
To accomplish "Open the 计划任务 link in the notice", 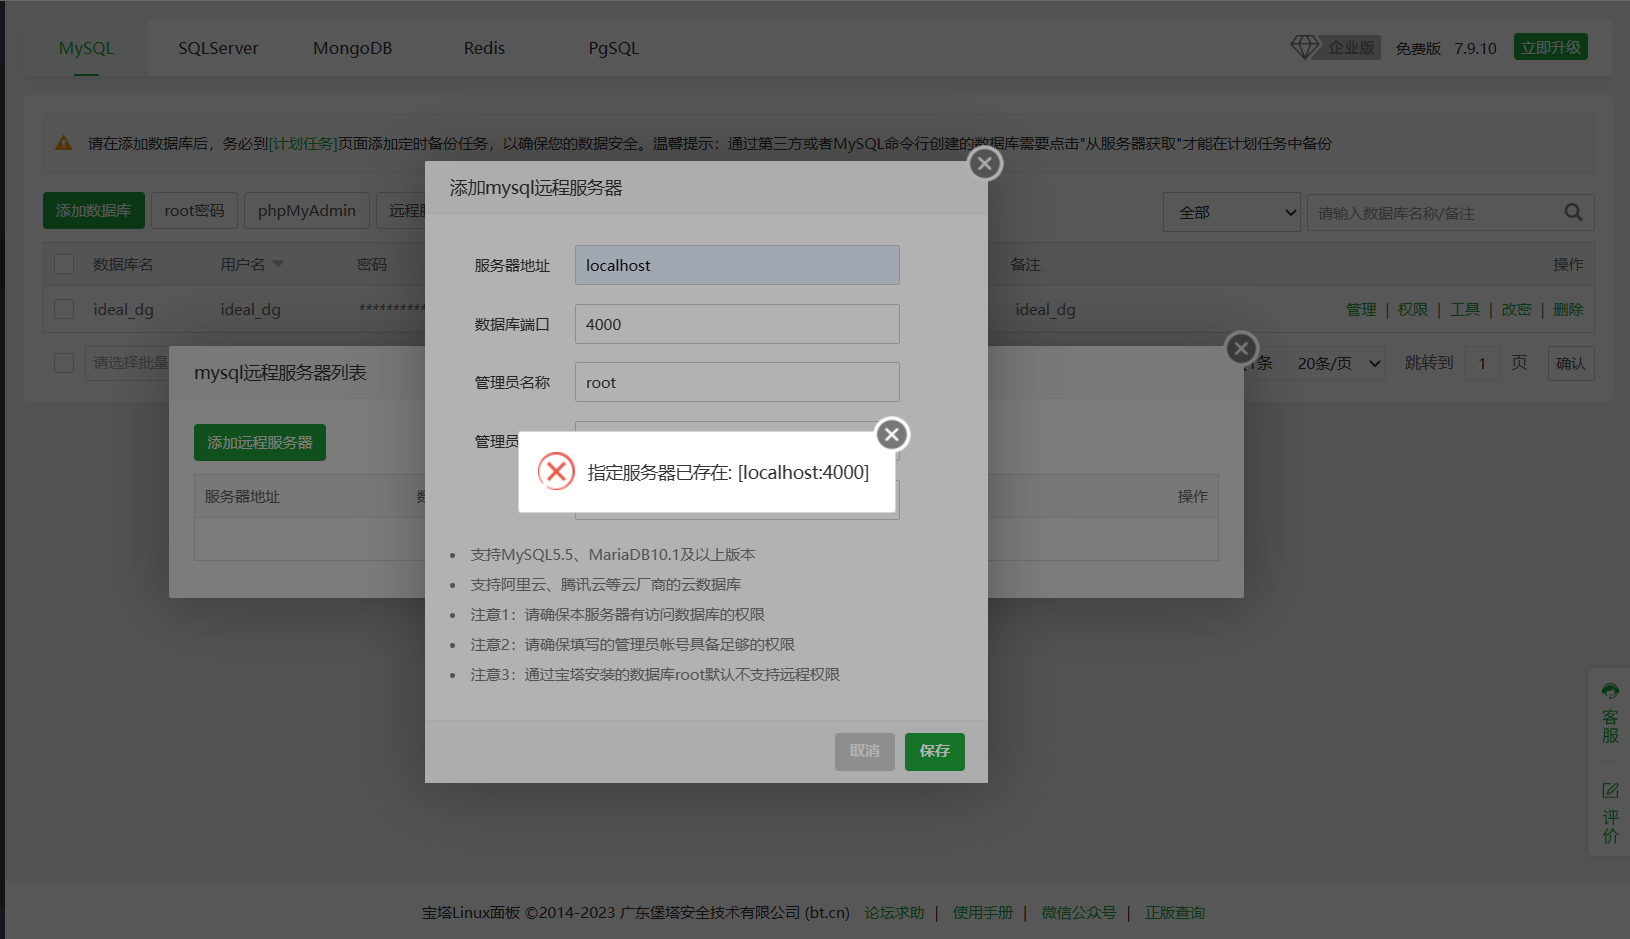I will pyautogui.click(x=303, y=143).
